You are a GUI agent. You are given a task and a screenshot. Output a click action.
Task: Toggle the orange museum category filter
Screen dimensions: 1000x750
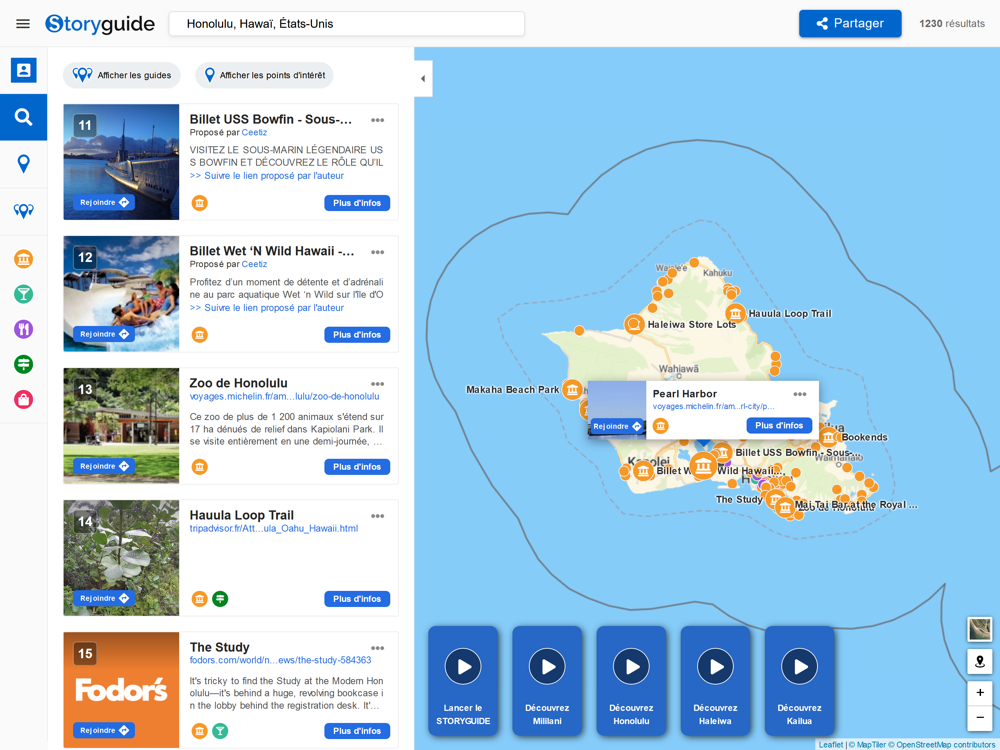point(24,259)
